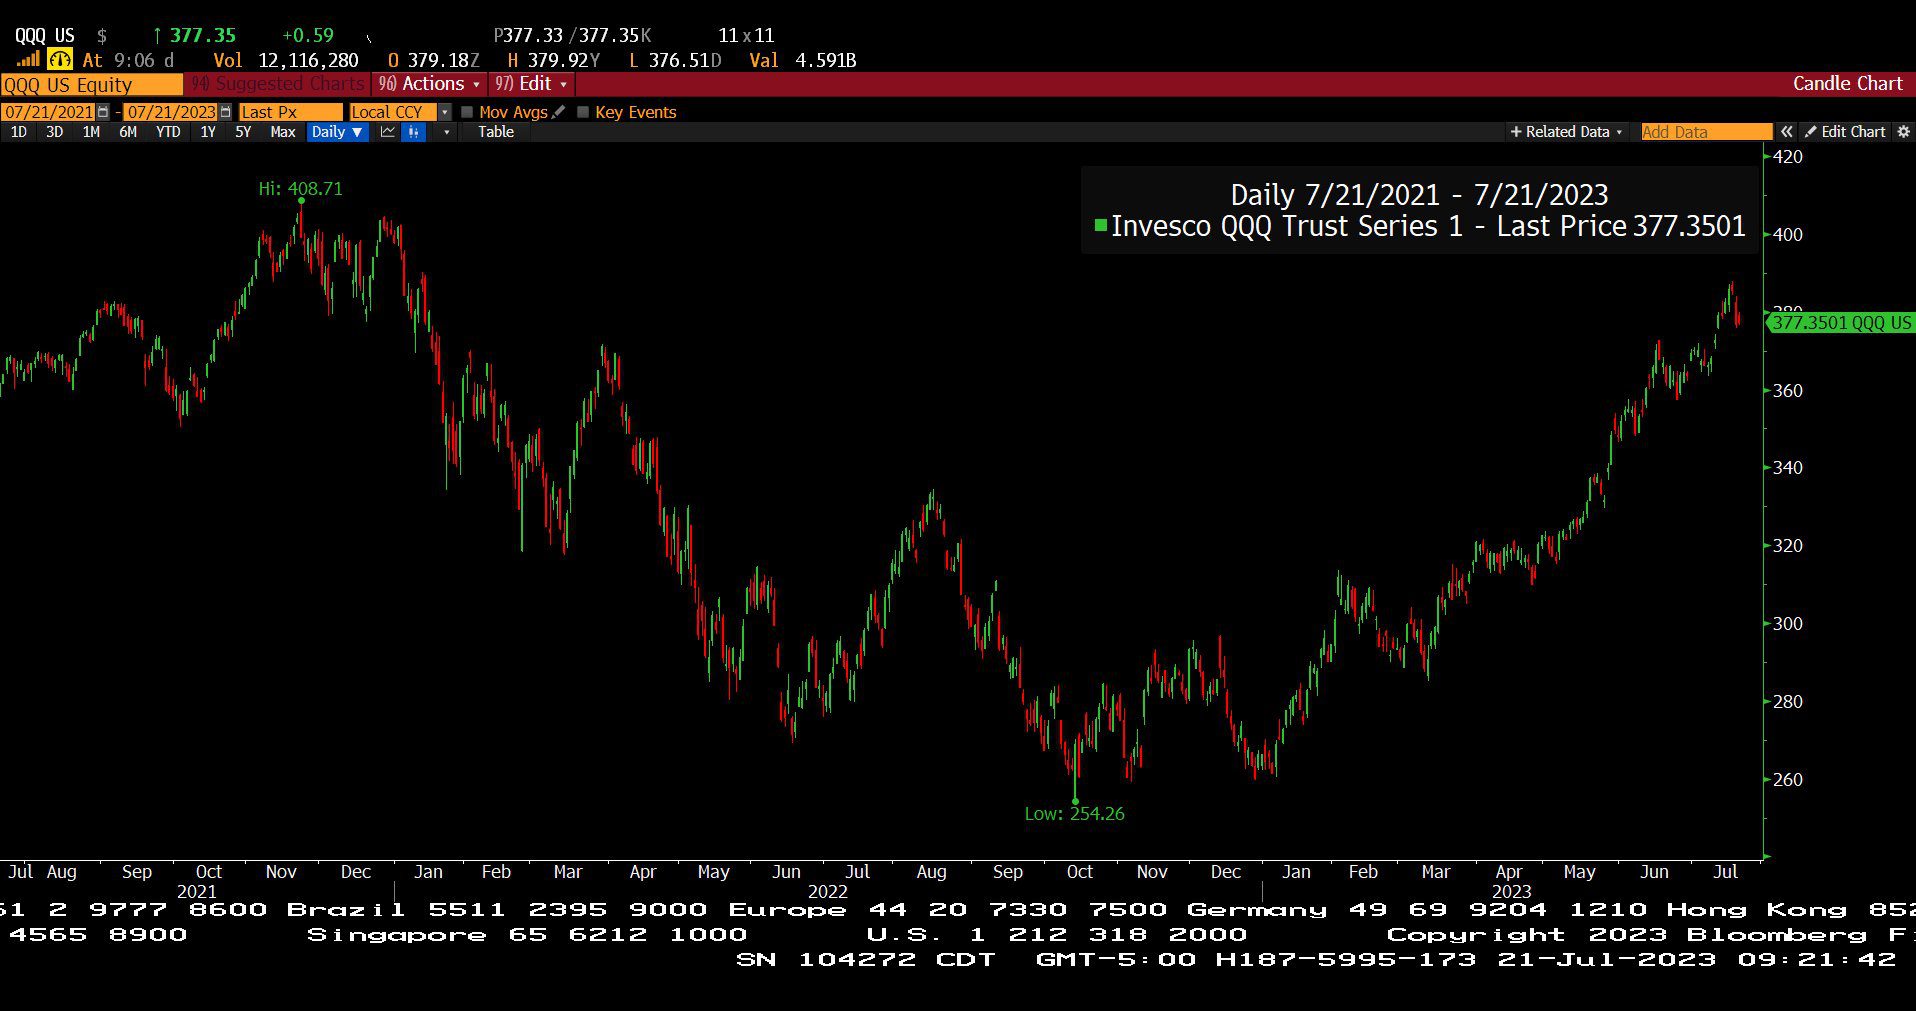The width and height of the screenshot is (1916, 1011).
Task: Select the candlestick chart type icon
Action: pyautogui.click(x=413, y=132)
